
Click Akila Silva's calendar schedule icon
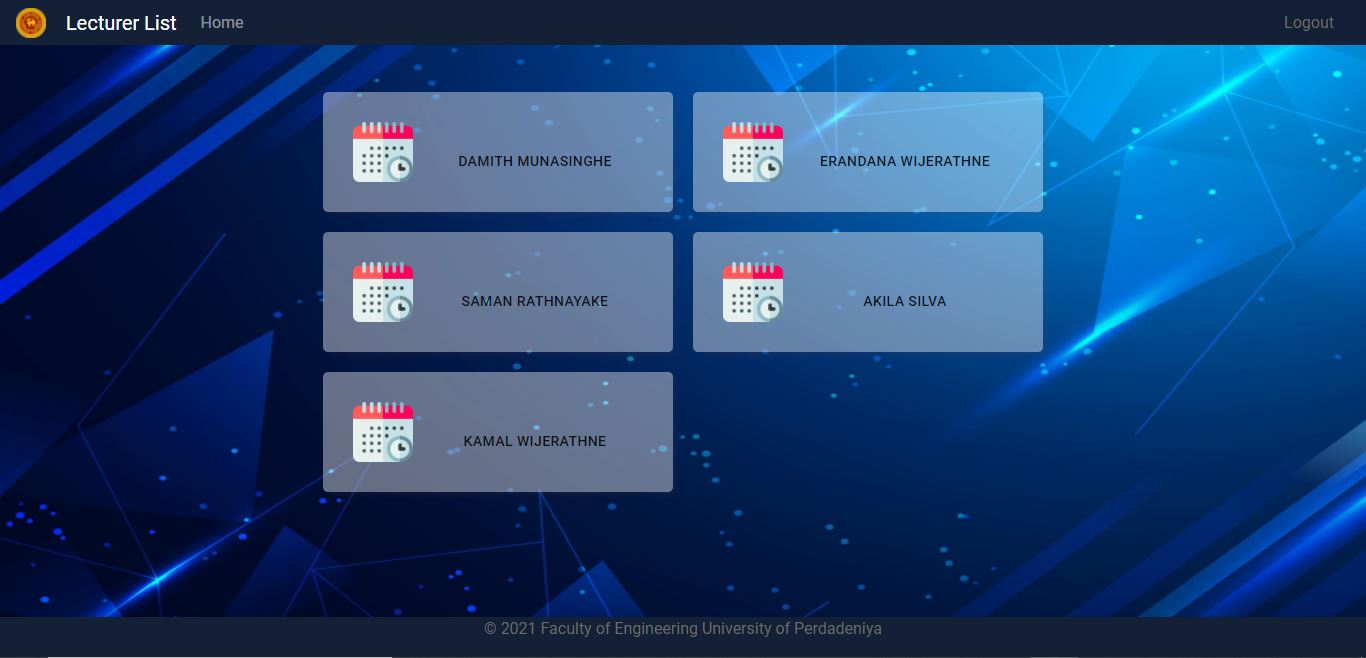click(753, 292)
